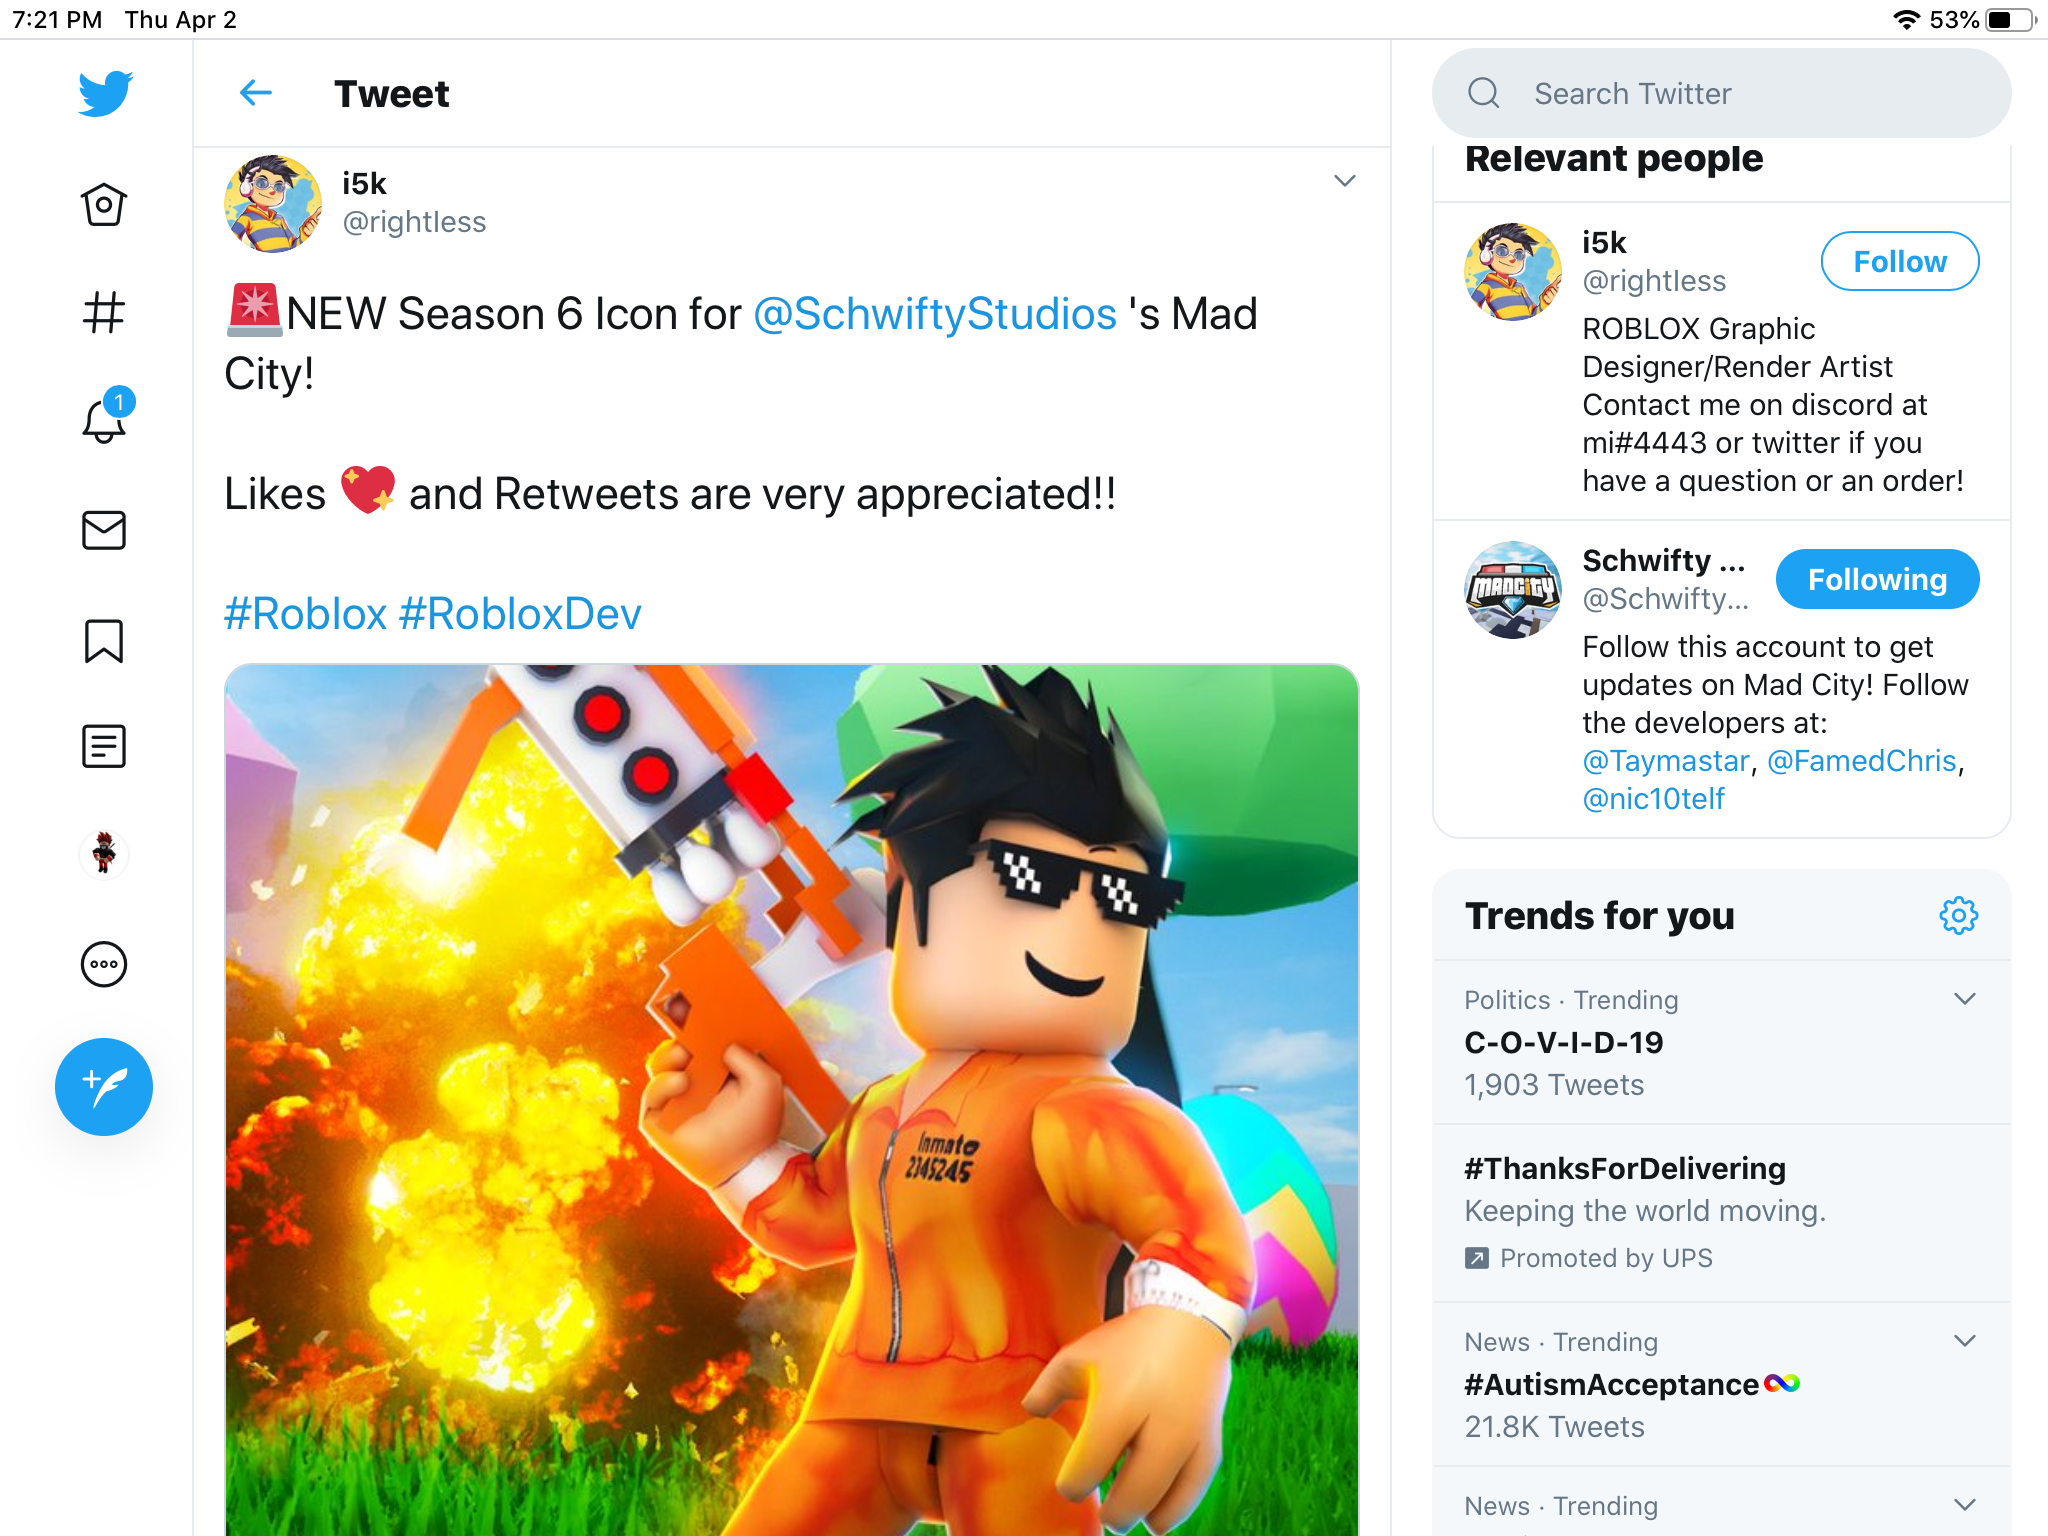Open the Home icon in sidebar

(x=104, y=205)
